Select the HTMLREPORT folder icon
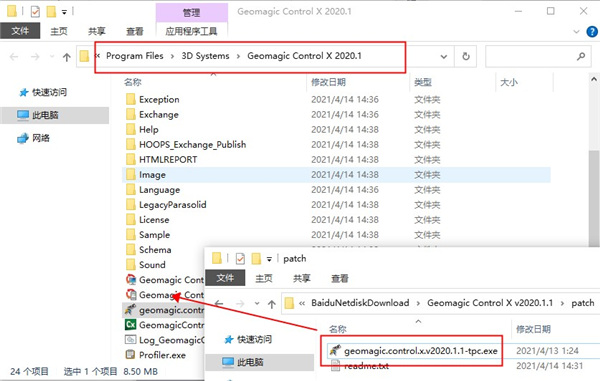The image size is (600, 381). tap(130, 159)
